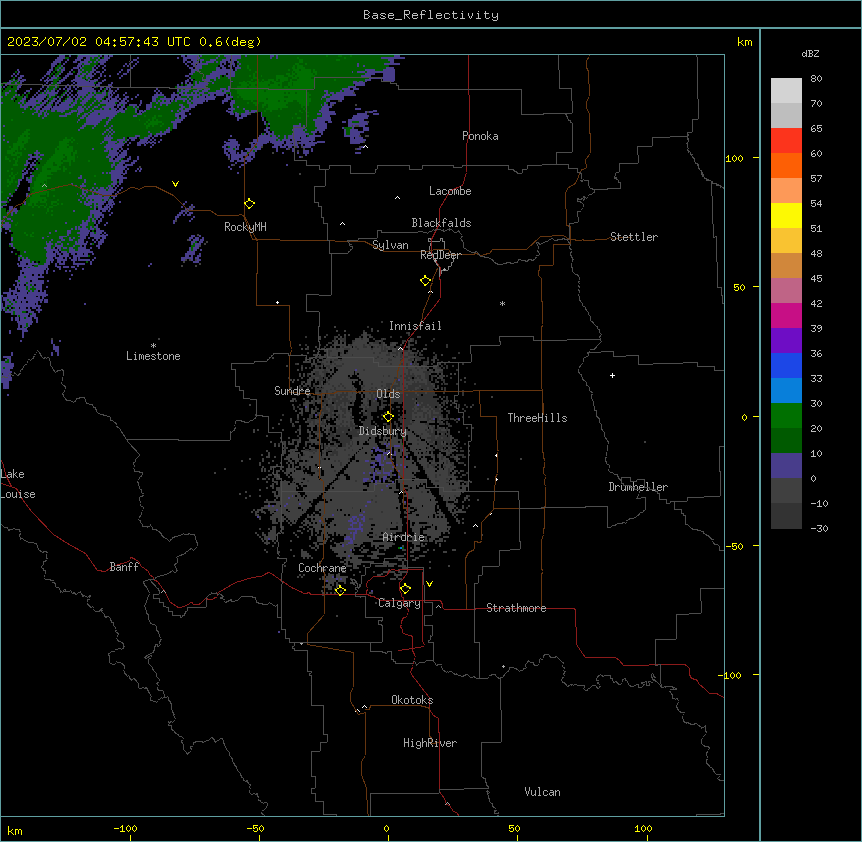Click the Okotoks map label

(412, 700)
